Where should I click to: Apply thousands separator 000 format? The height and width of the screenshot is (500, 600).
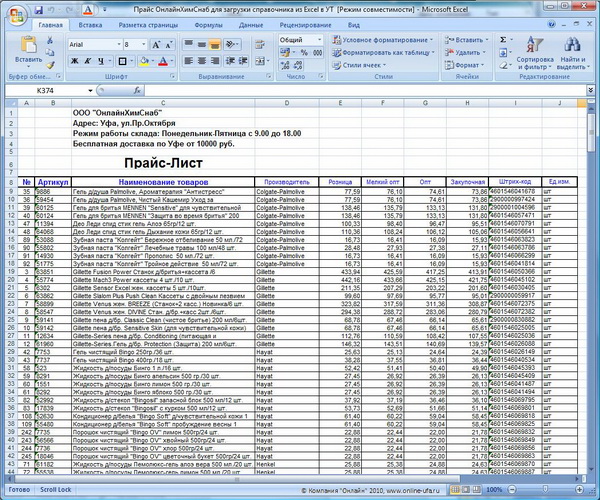click(317, 53)
